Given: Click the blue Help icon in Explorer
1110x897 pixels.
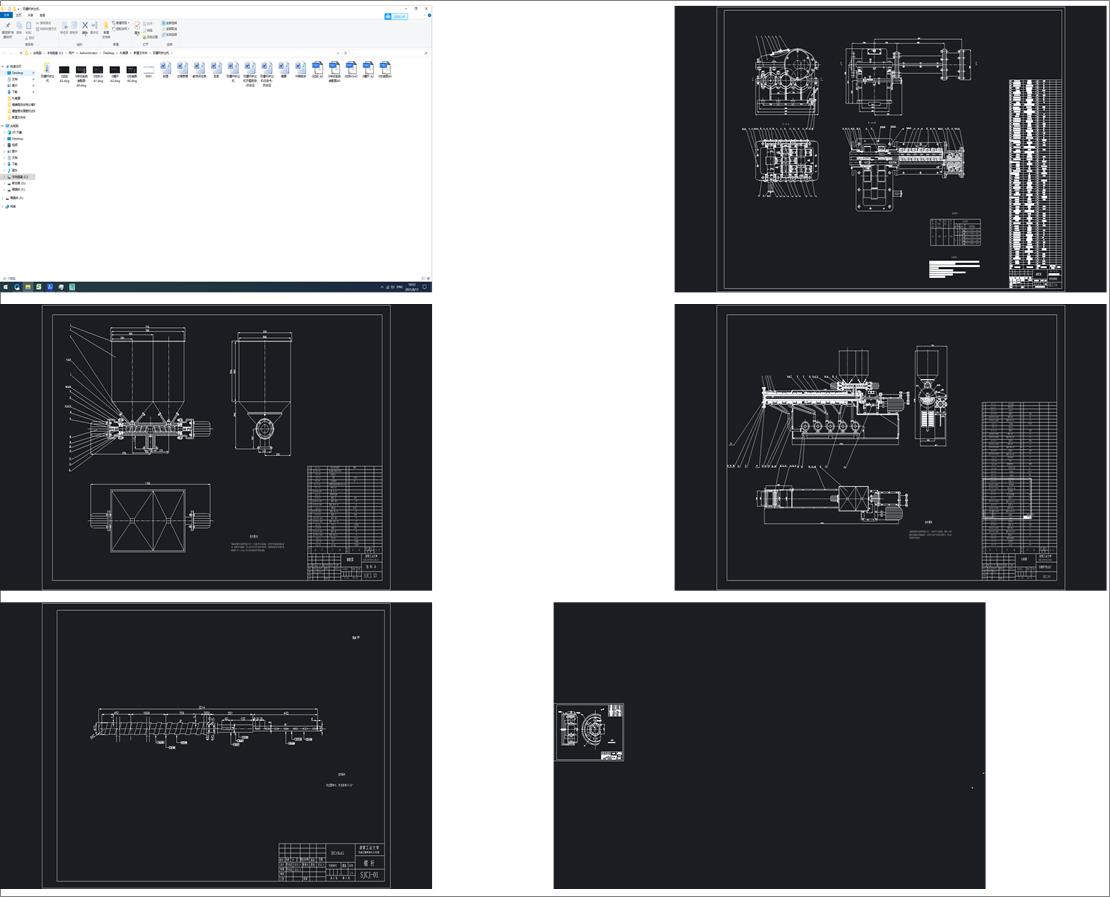Looking at the screenshot, I should click(x=429, y=16).
